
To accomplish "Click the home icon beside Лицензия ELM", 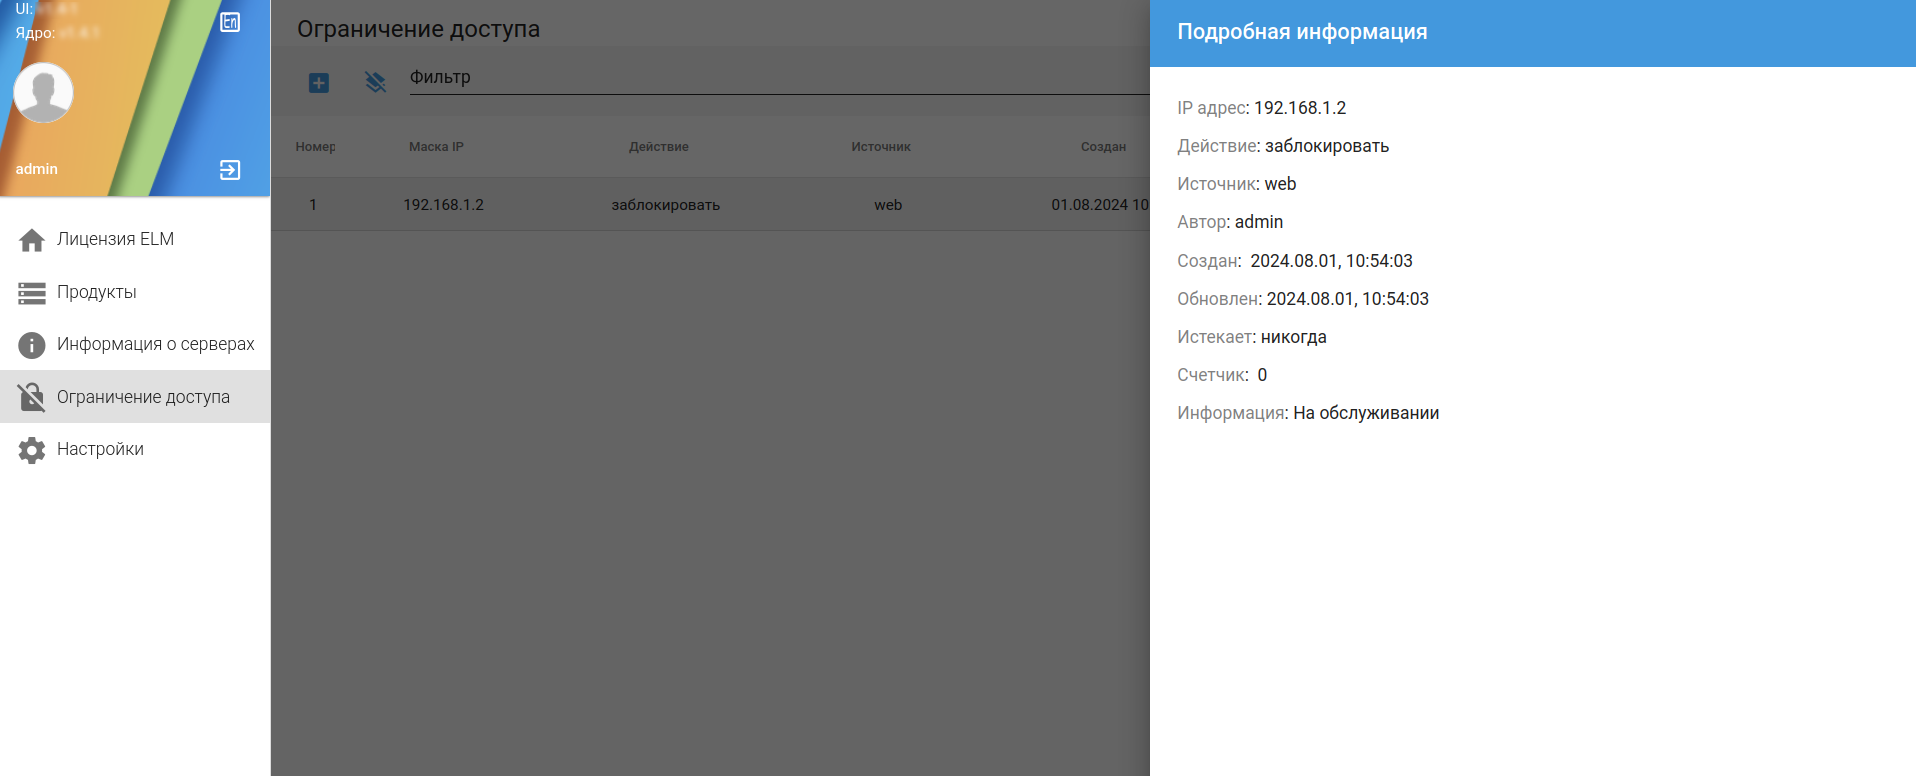I will click(x=32, y=240).
